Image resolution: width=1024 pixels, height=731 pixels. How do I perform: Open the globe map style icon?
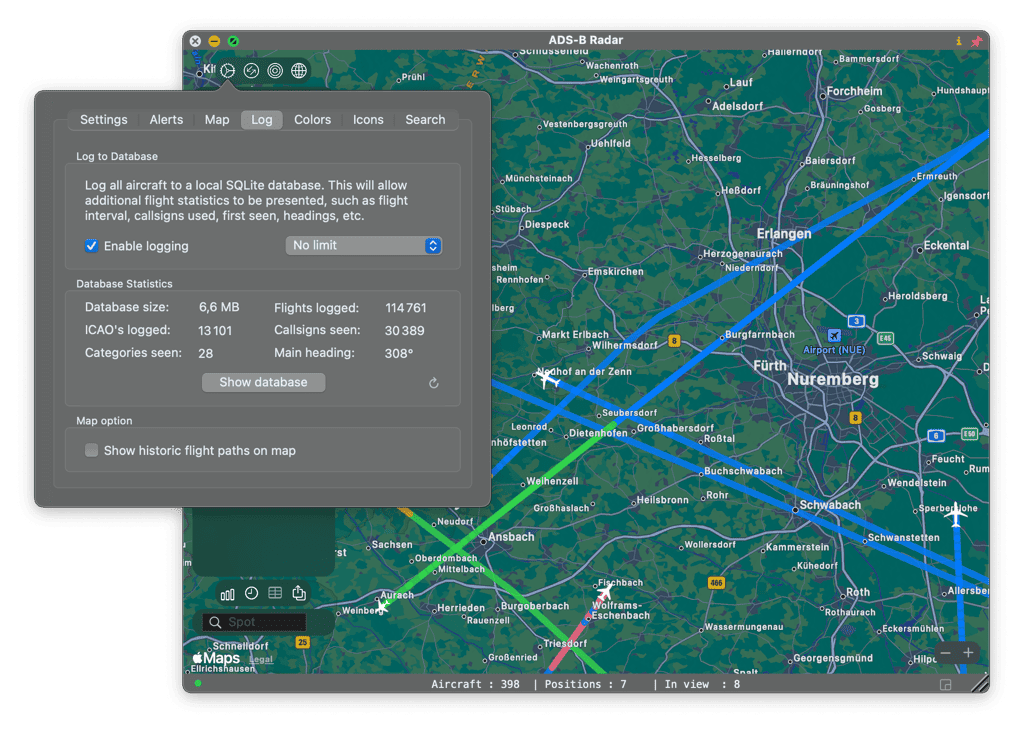coord(298,70)
